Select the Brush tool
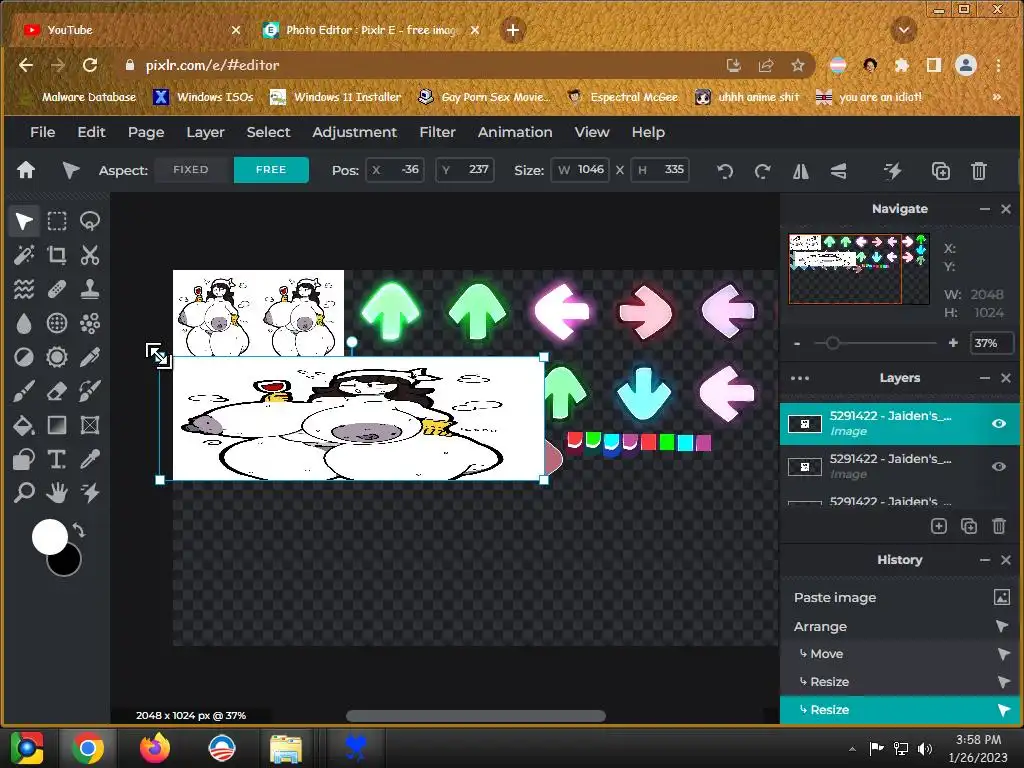1024x768 pixels. pos(24,391)
